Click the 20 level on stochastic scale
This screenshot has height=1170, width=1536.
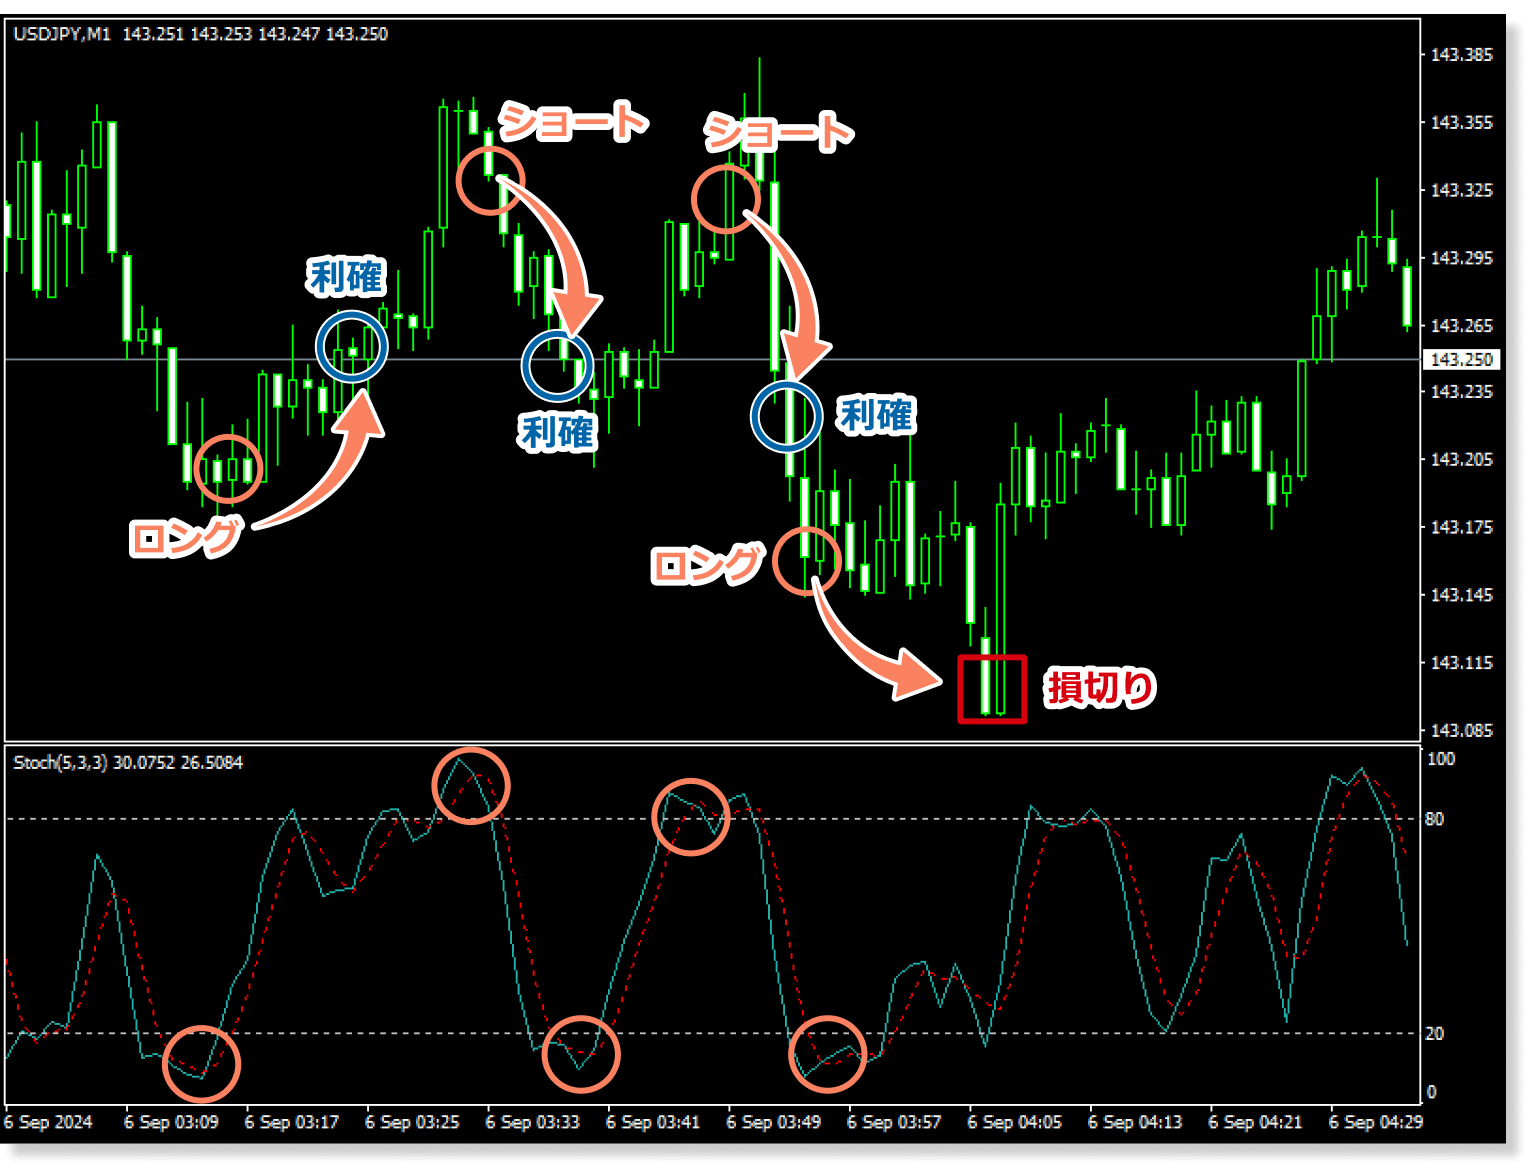(x=1435, y=1034)
